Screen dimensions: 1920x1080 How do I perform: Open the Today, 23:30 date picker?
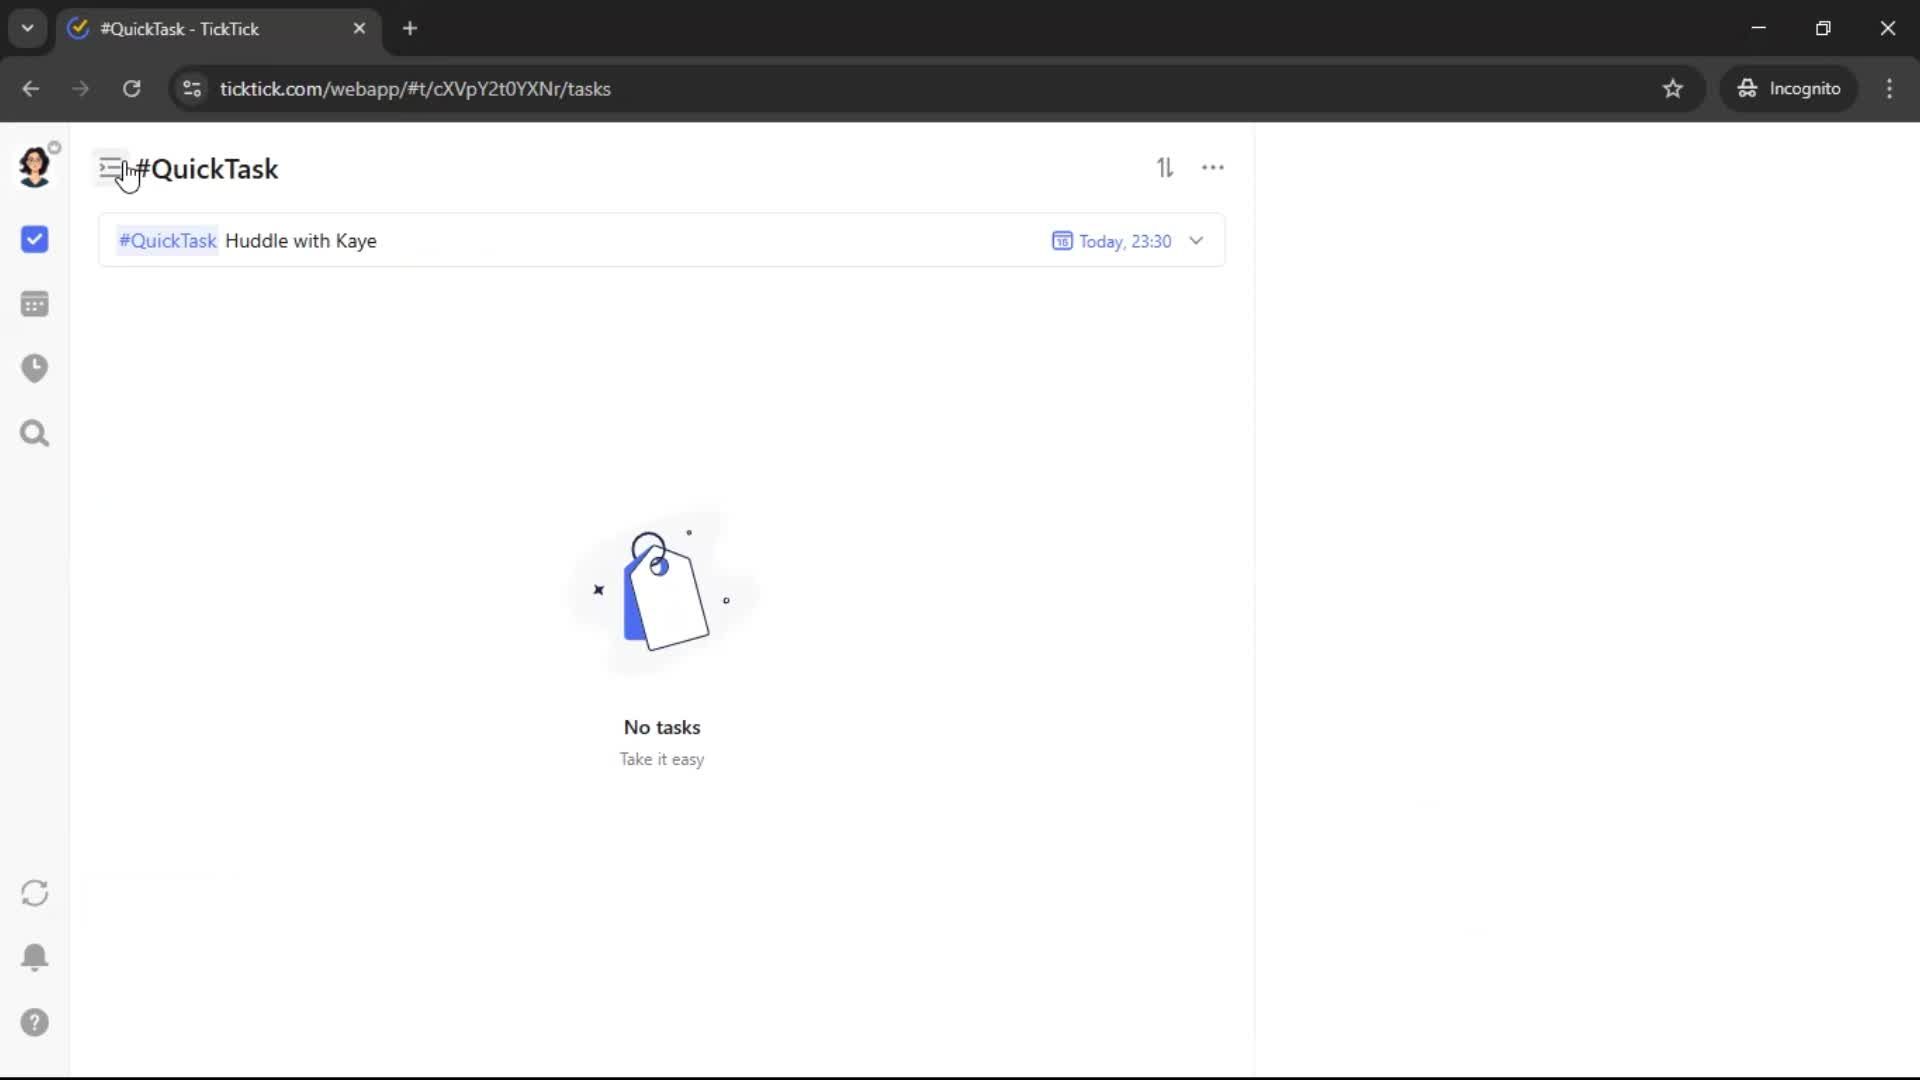click(1112, 241)
